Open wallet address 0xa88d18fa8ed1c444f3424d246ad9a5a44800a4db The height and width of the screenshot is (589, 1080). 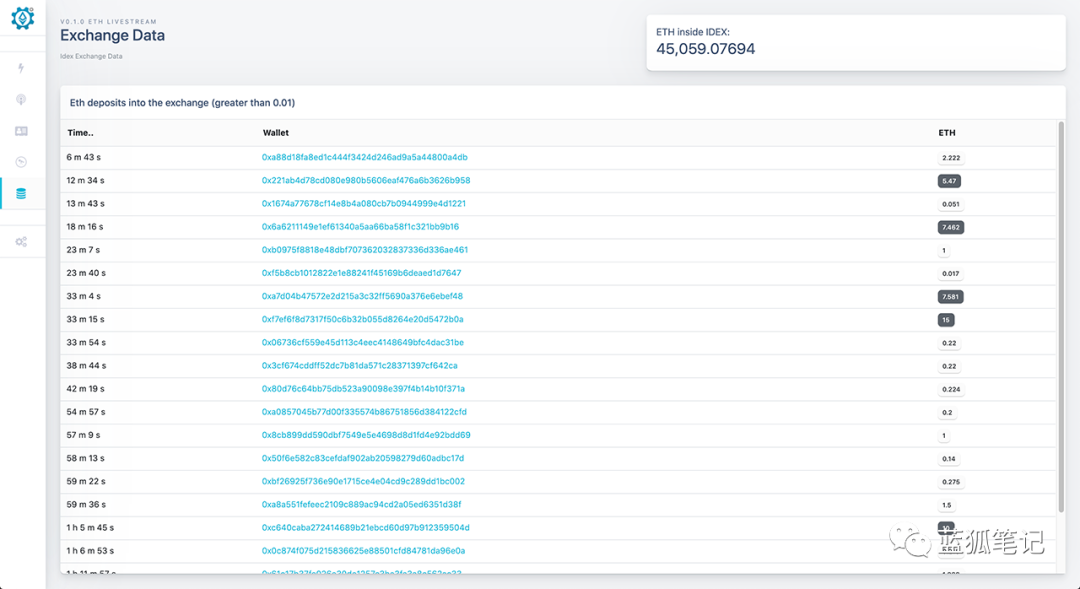tap(364, 157)
